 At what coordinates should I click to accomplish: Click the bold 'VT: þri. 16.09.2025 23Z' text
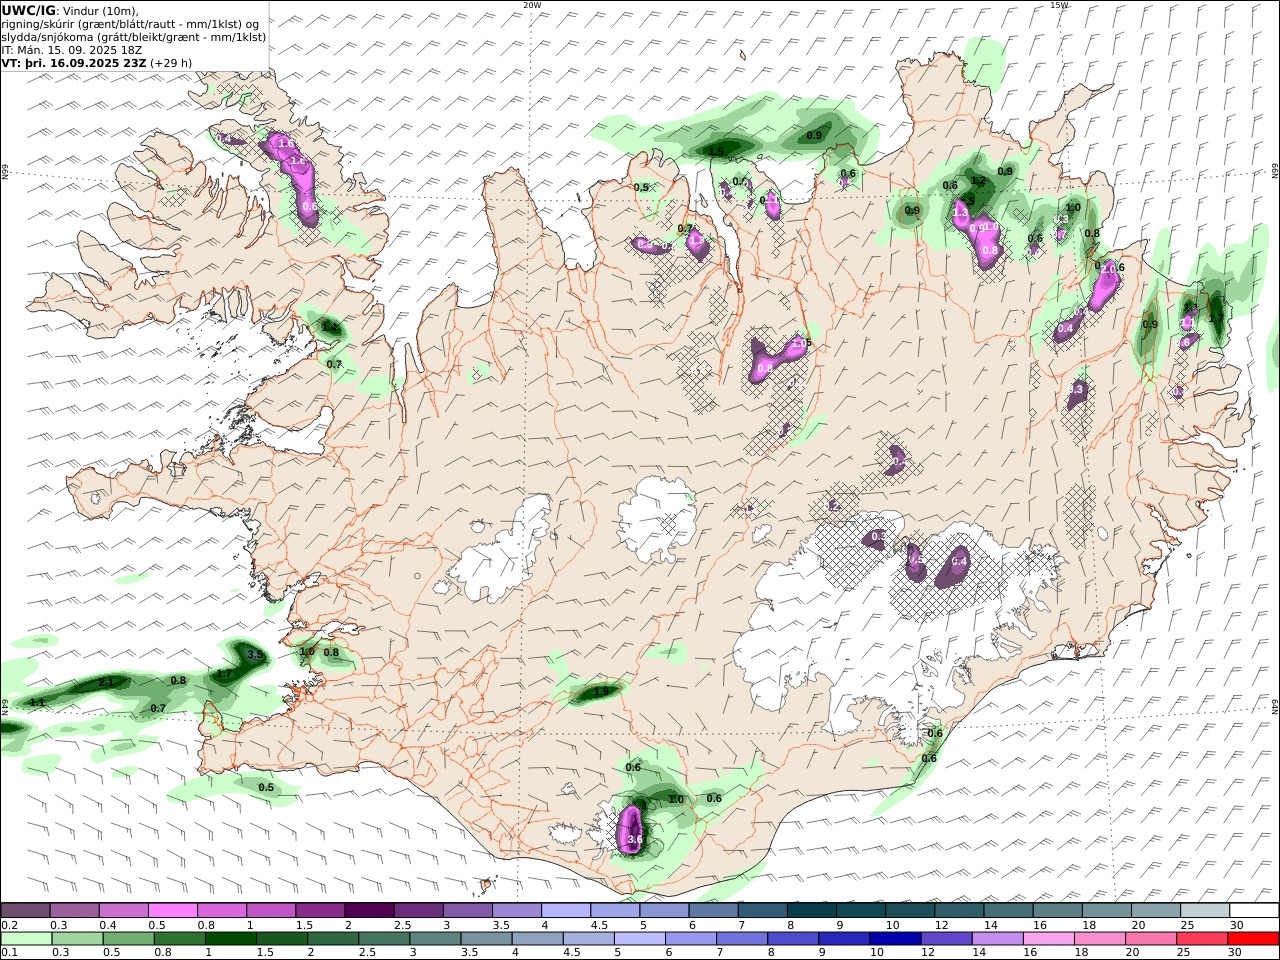click(76, 63)
